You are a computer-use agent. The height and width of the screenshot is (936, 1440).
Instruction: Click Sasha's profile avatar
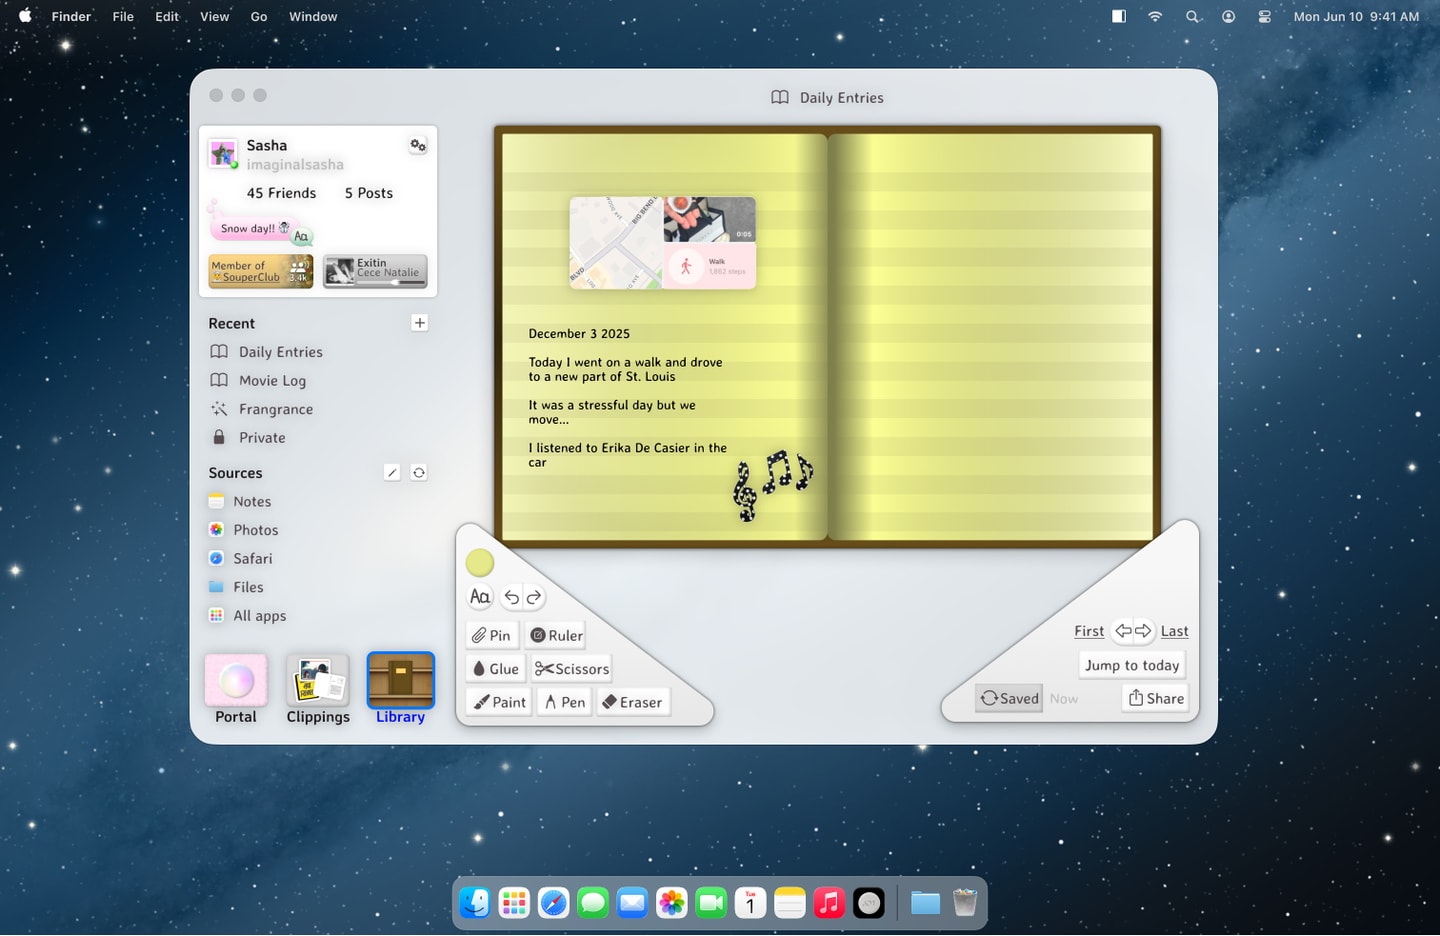coord(223,154)
